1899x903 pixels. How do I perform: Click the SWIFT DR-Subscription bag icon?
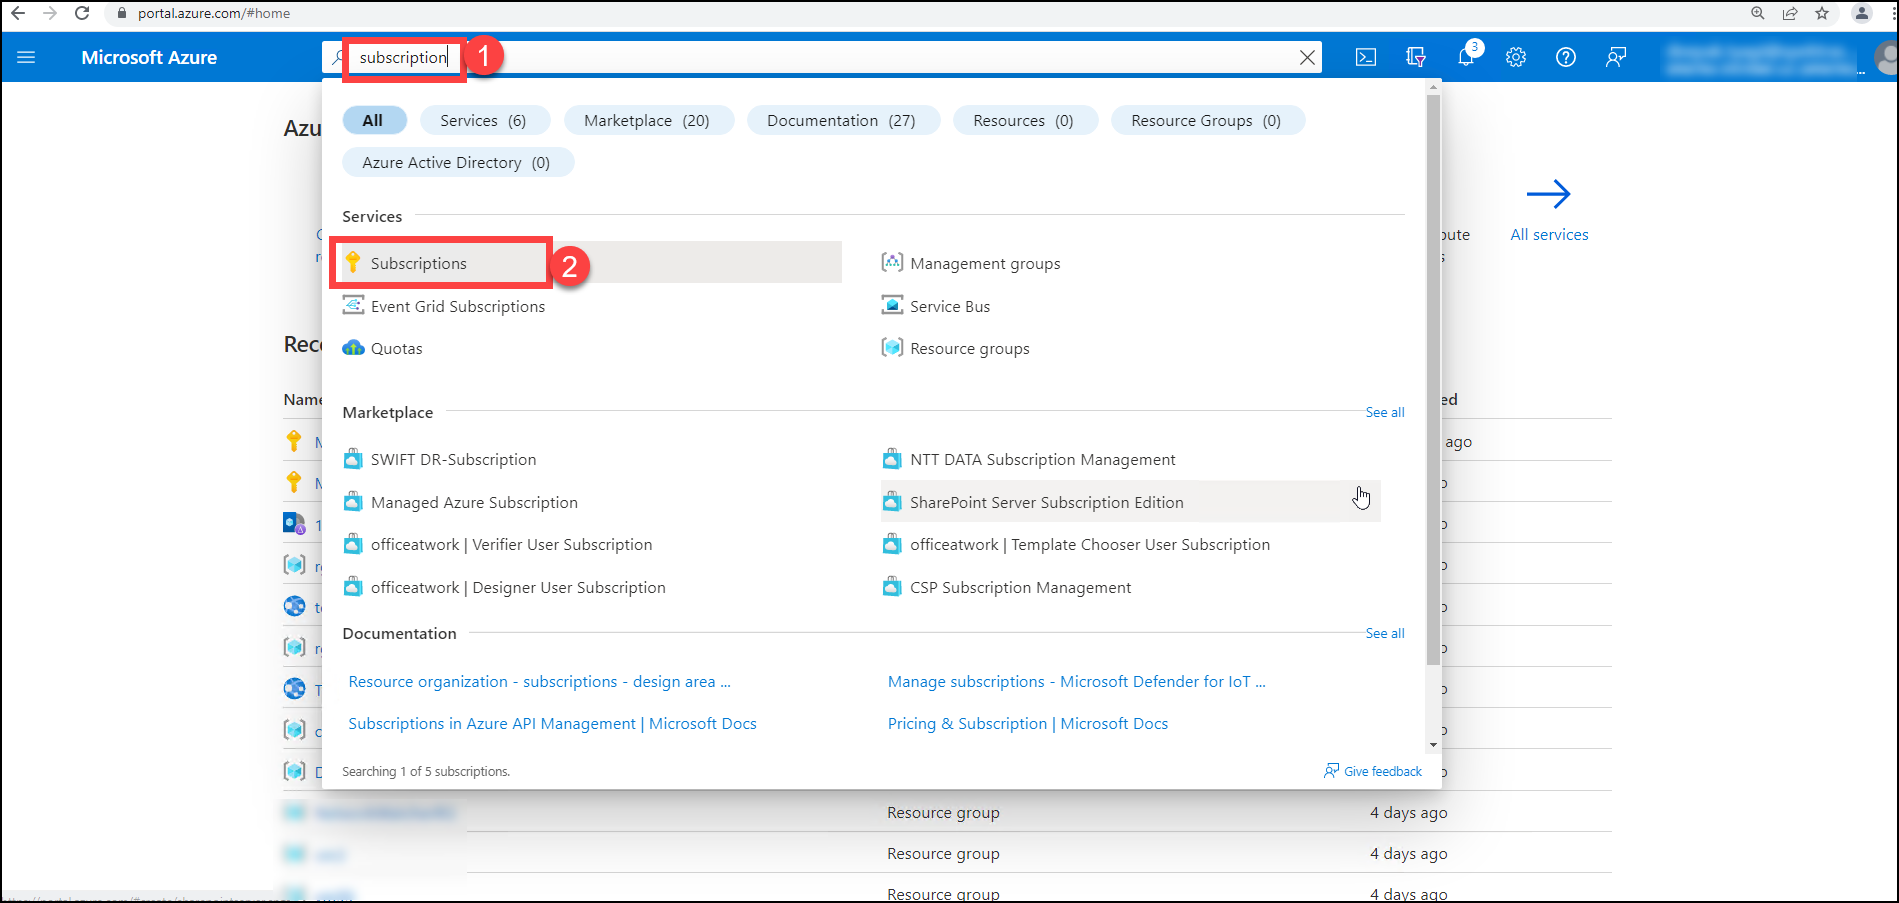tap(353, 459)
